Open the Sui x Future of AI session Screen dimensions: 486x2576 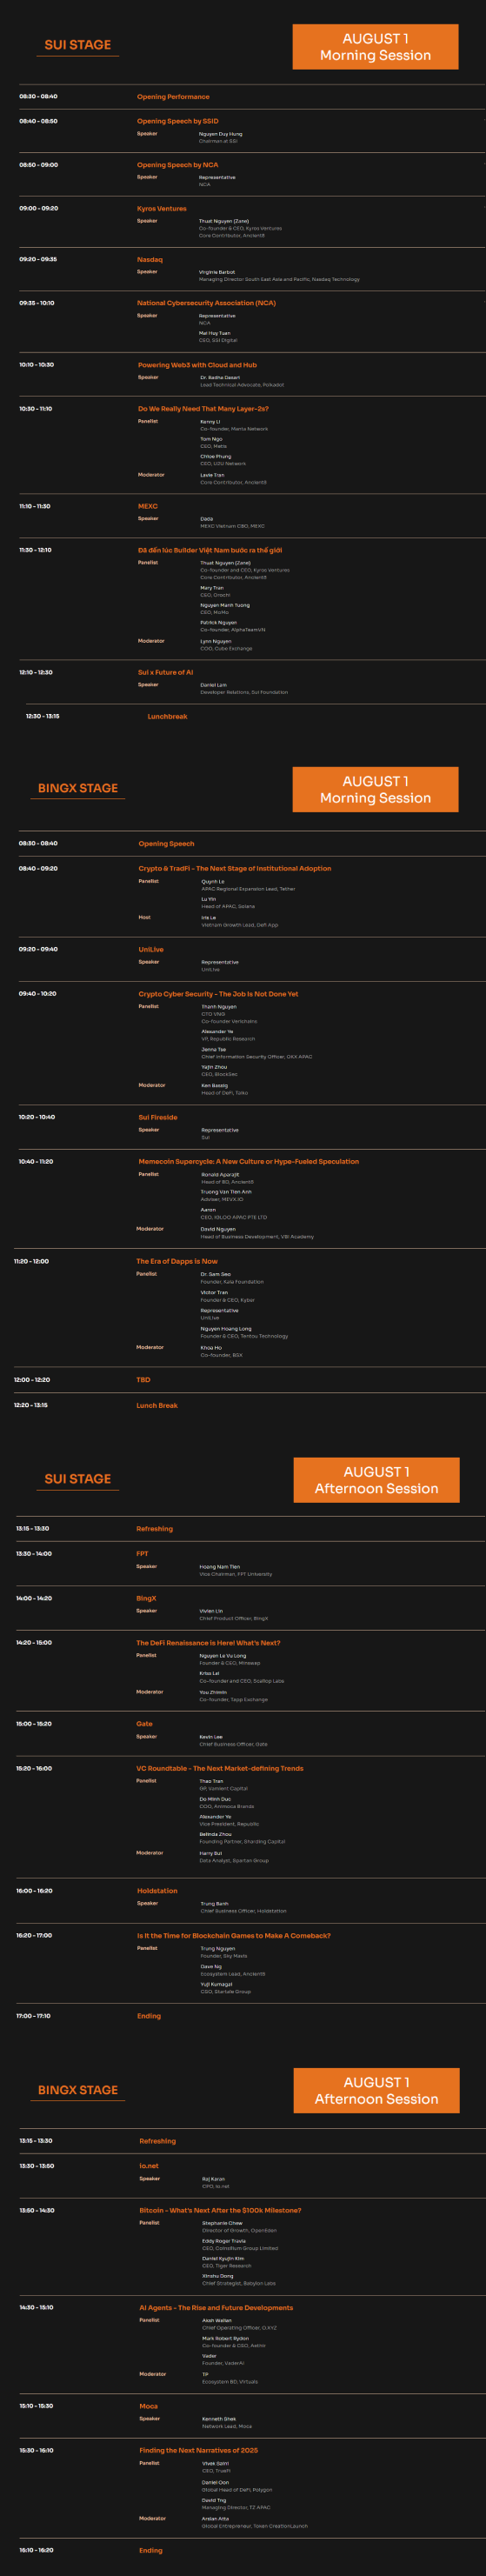166,672
